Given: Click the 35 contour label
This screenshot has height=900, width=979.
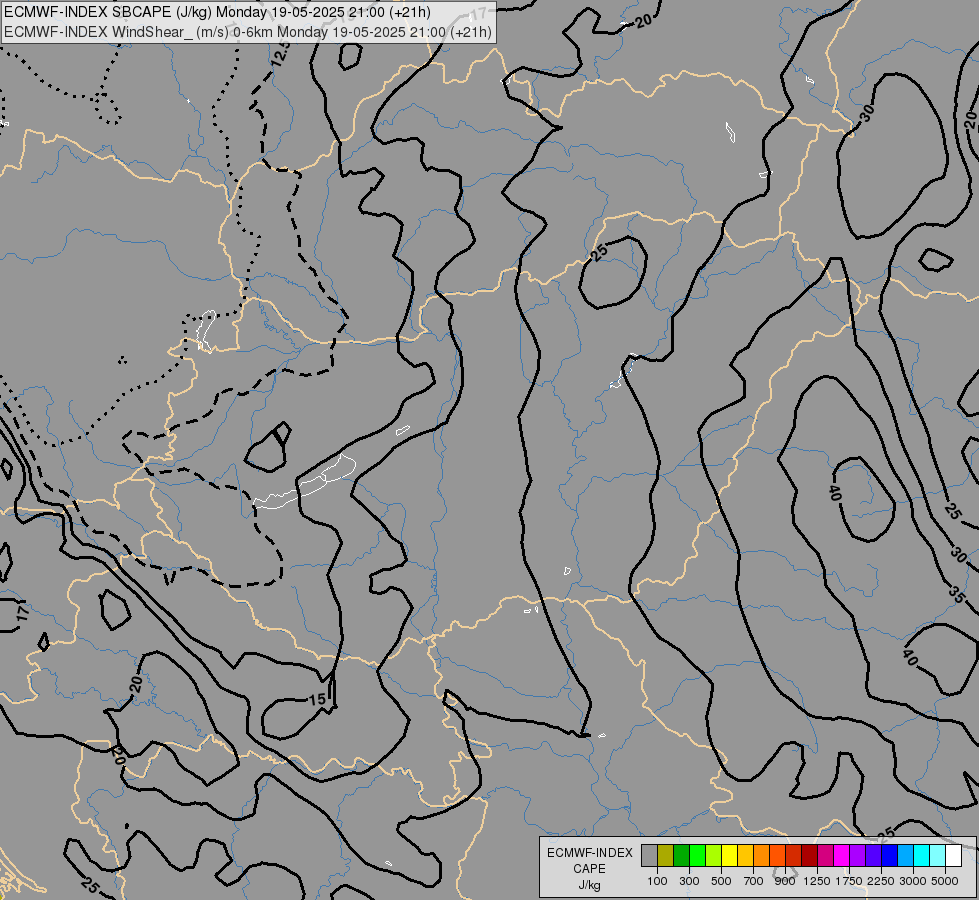Looking at the screenshot, I should (957, 593).
